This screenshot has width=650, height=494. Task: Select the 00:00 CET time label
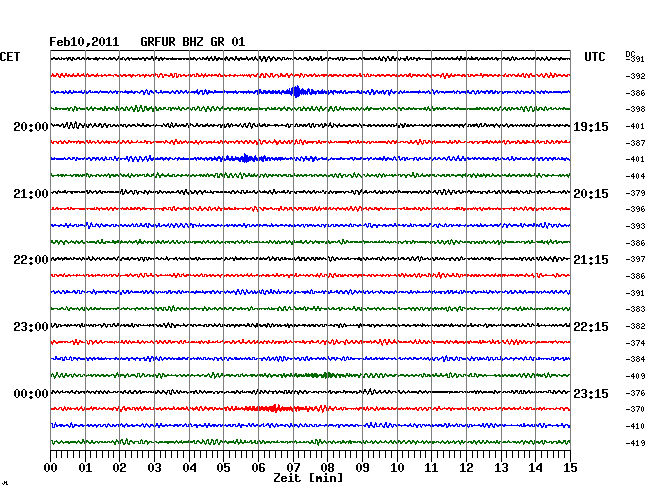pos(31,393)
